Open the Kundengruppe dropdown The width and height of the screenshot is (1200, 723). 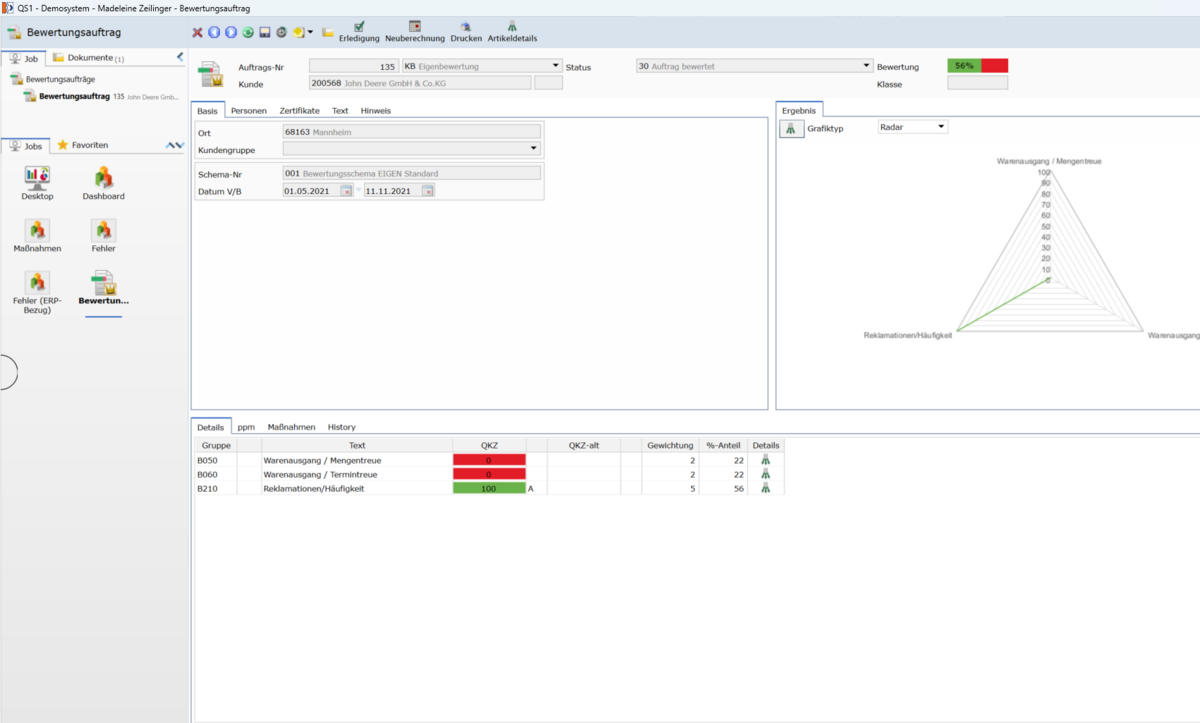point(534,149)
